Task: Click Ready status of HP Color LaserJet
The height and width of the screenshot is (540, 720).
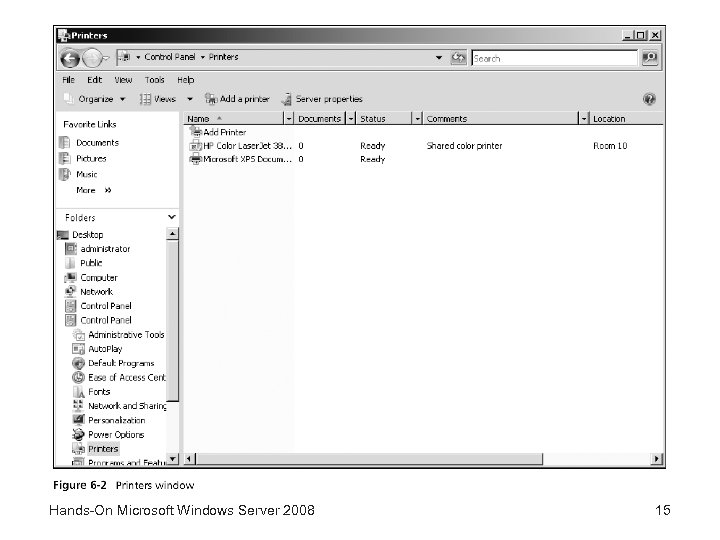Action: 372,146
